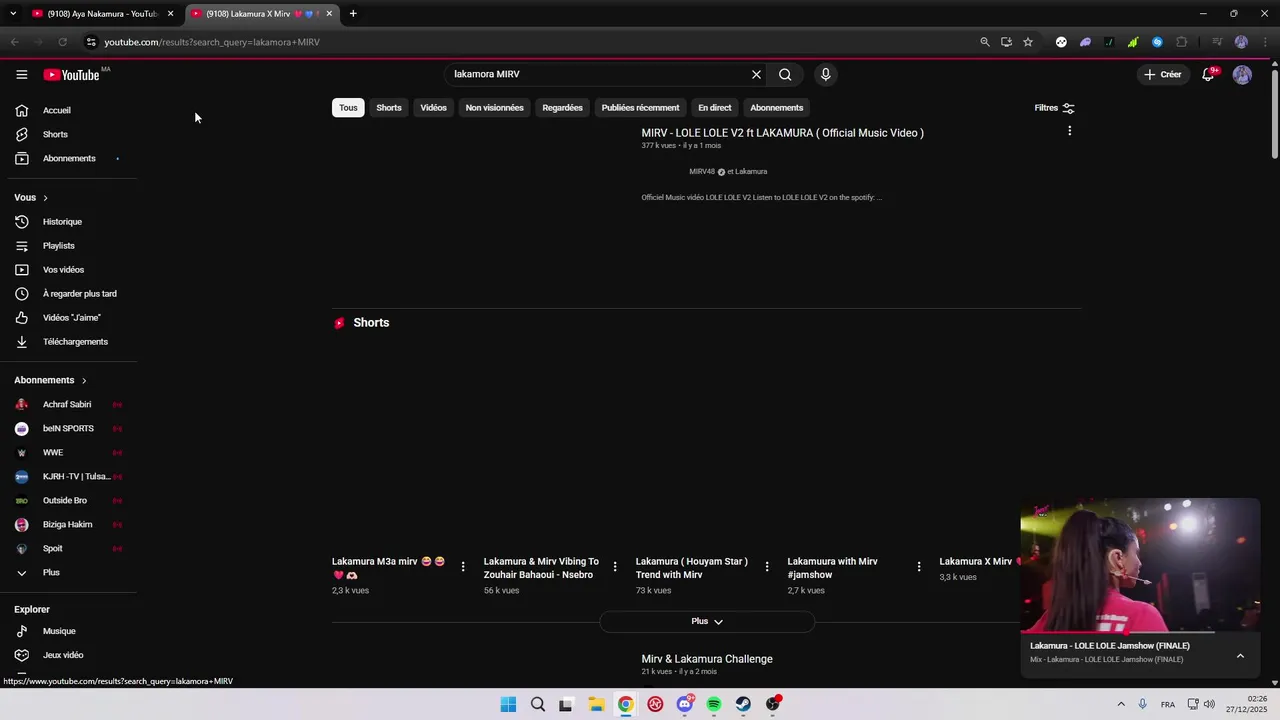Image resolution: width=1280 pixels, height=720 pixels.
Task: Open the MIRV48 channel link
Action: click(x=702, y=172)
